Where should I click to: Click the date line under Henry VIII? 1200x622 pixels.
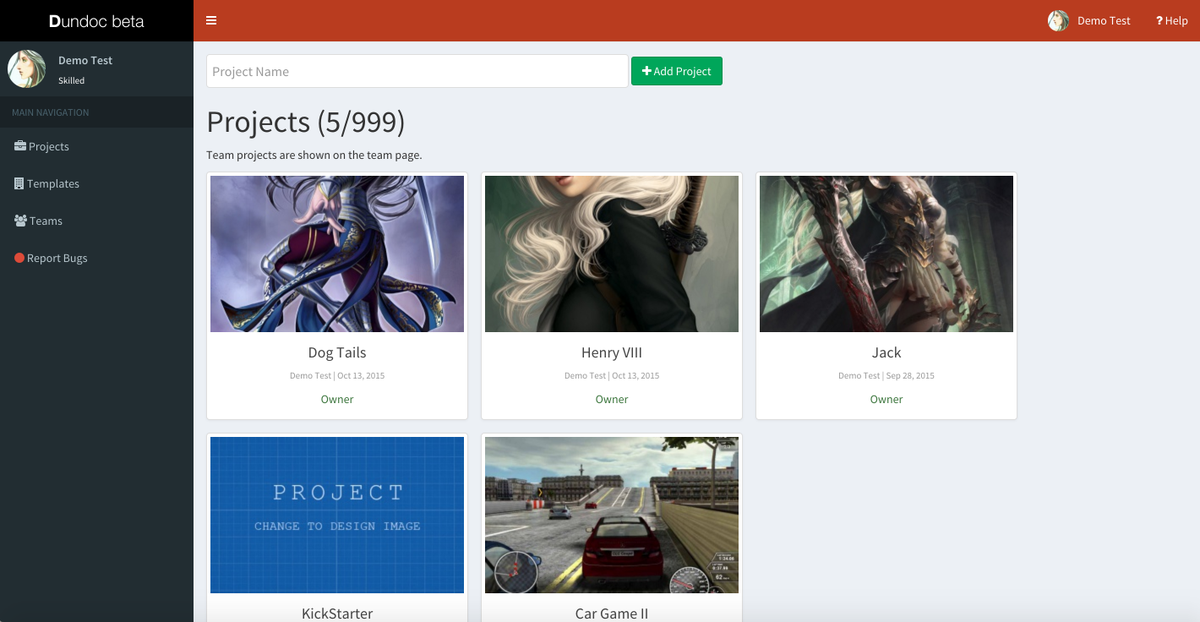pos(612,376)
